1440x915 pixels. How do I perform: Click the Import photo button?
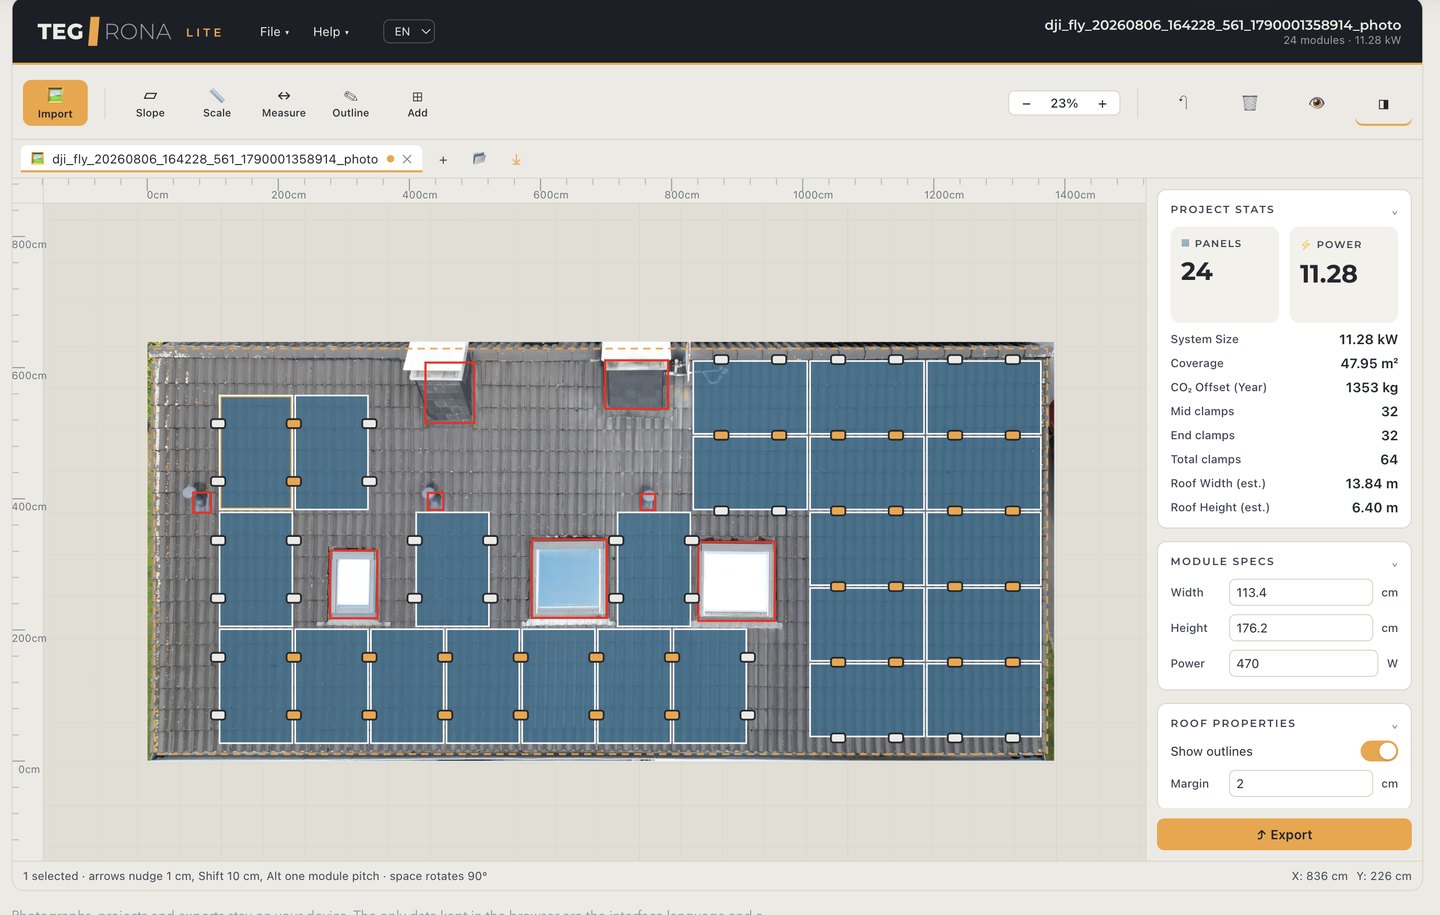(55, 103)
